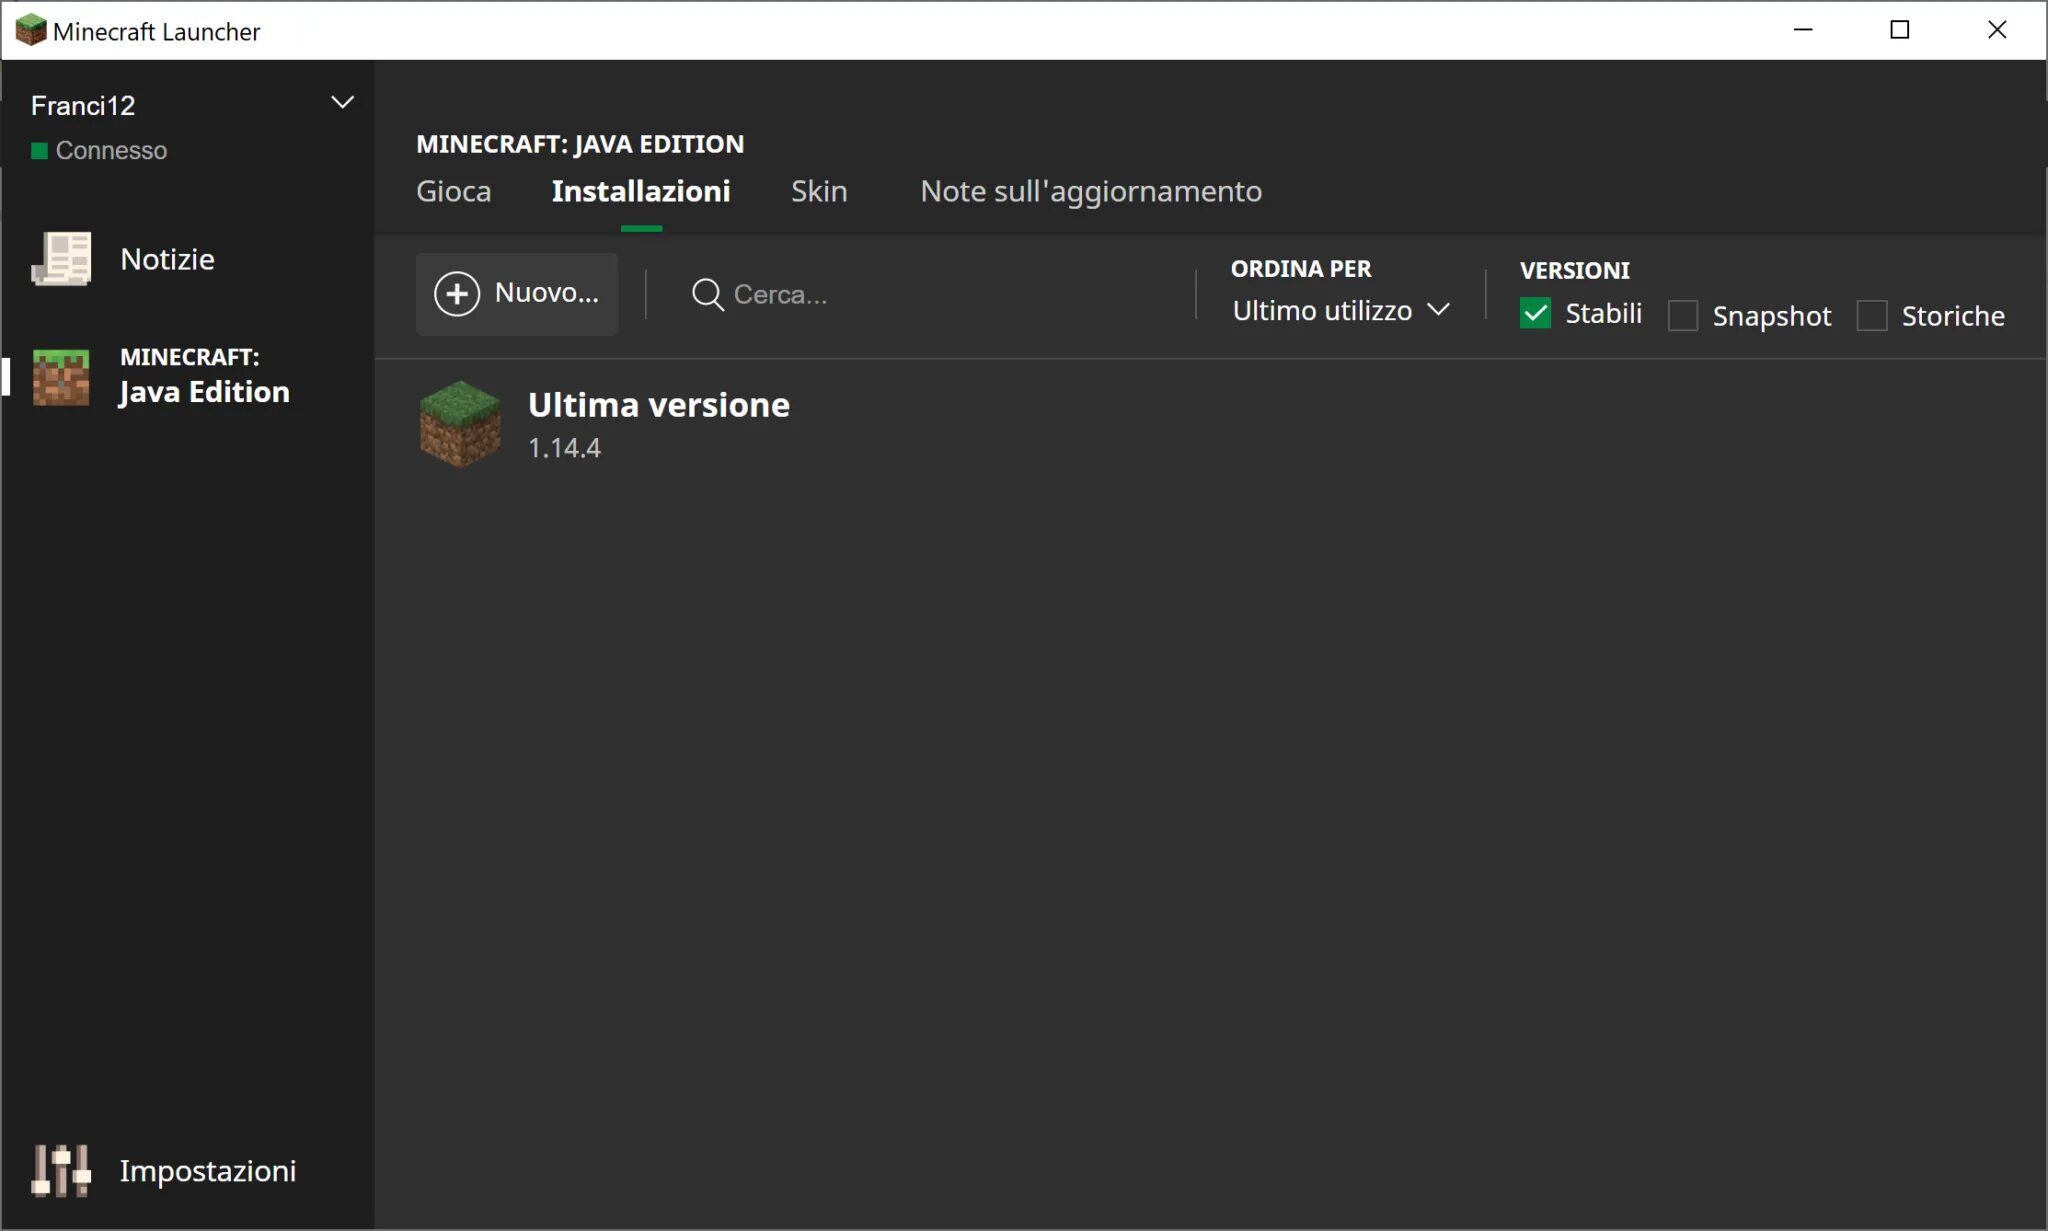Click the Java Edition grass block sidebar icon

tap(61, 377)
